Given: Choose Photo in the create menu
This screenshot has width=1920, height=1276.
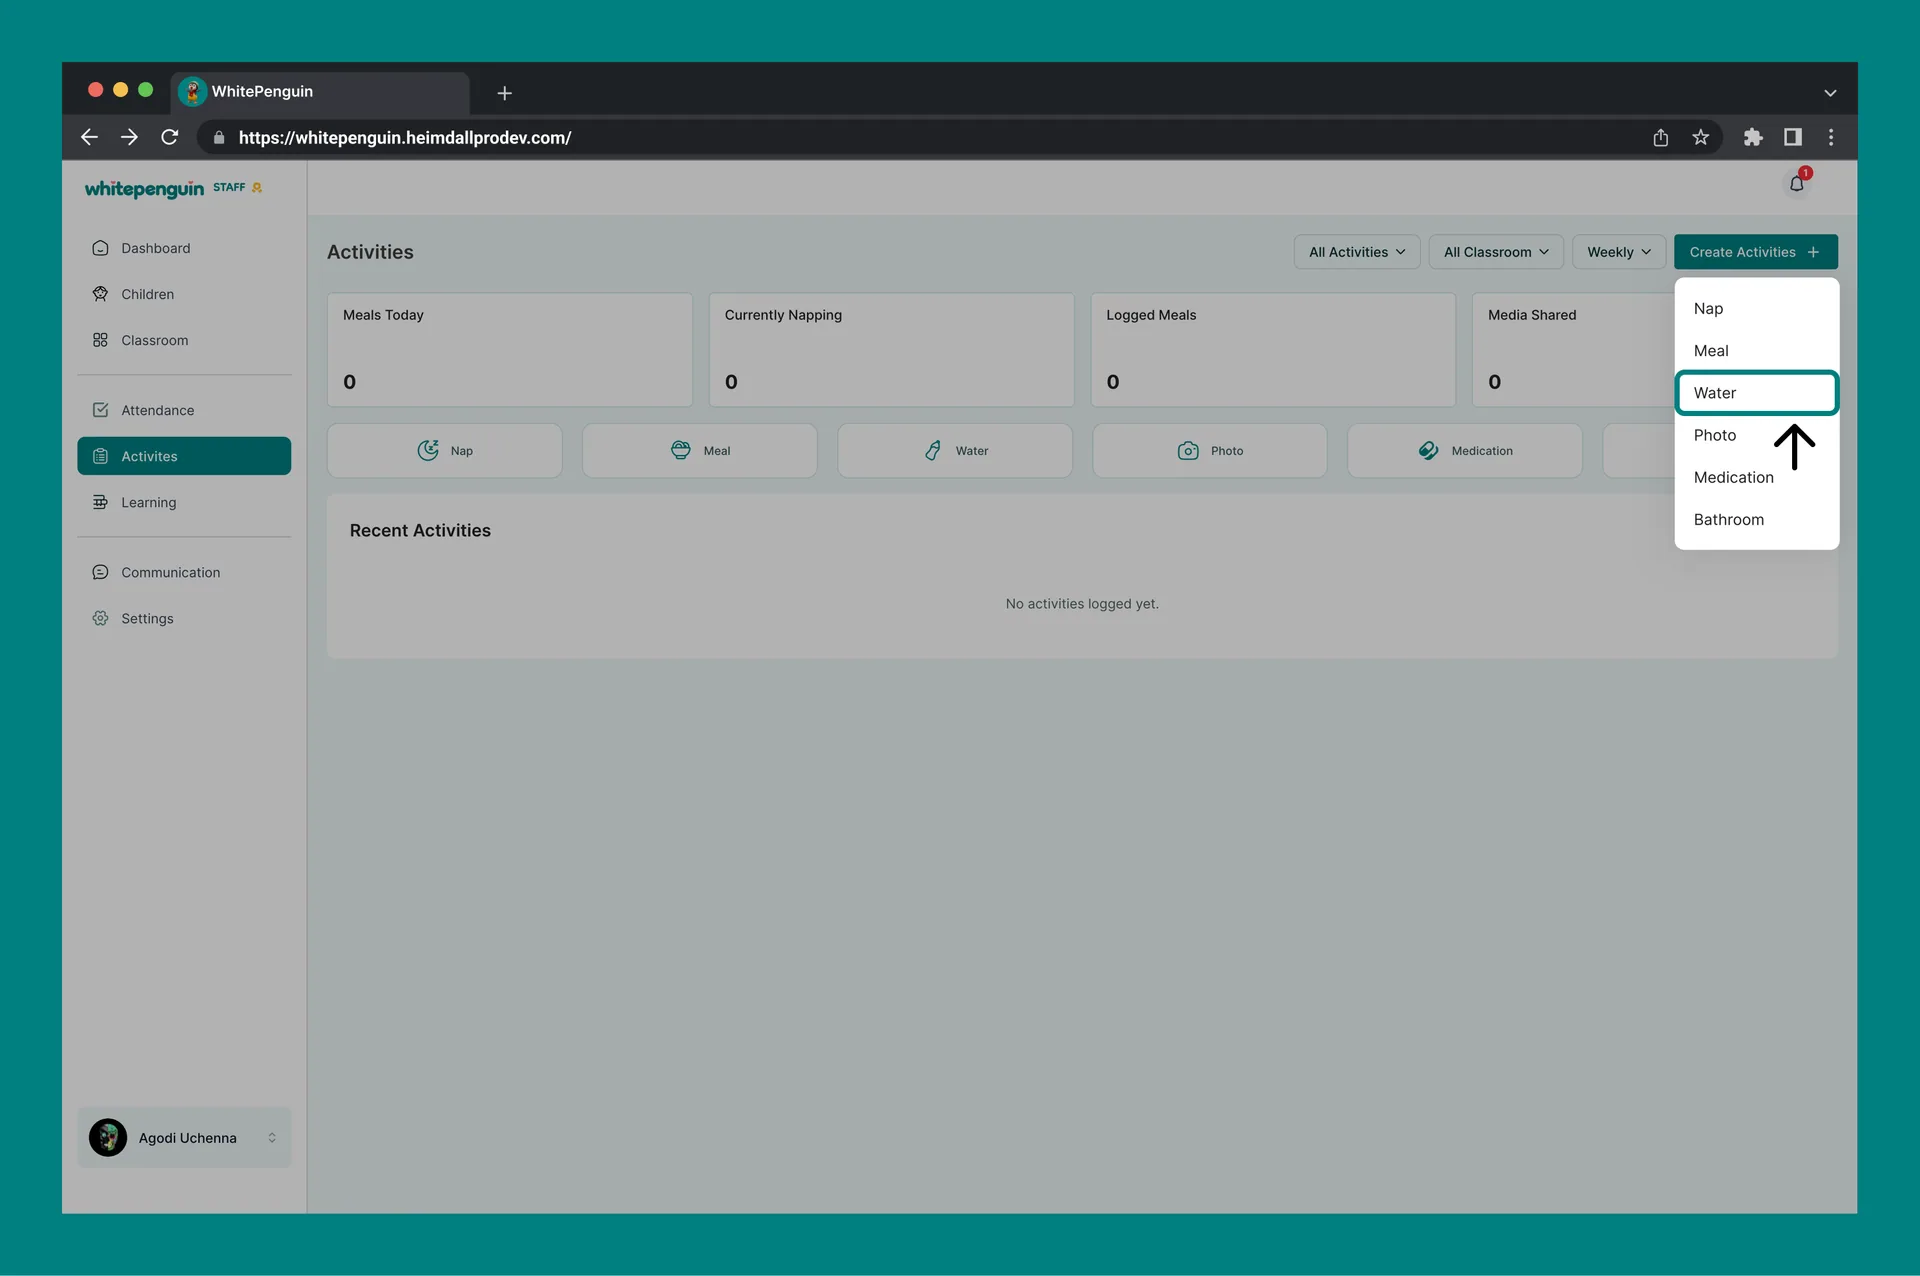Looking at the screenshot, I should click(x=1756, y=435).
